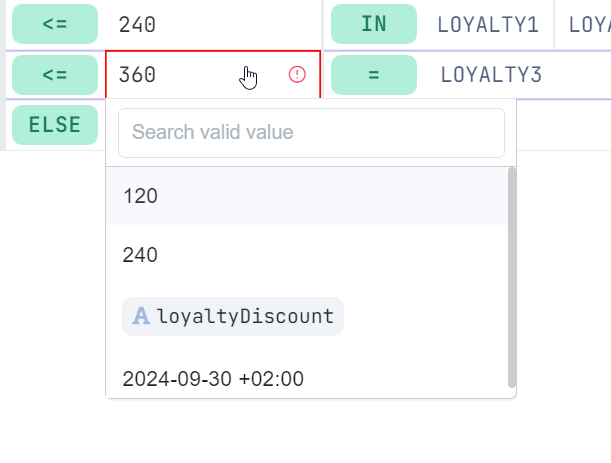Click the red error icon beside 360
Viewport: 611px width, 463px height.
click(297, 75)
